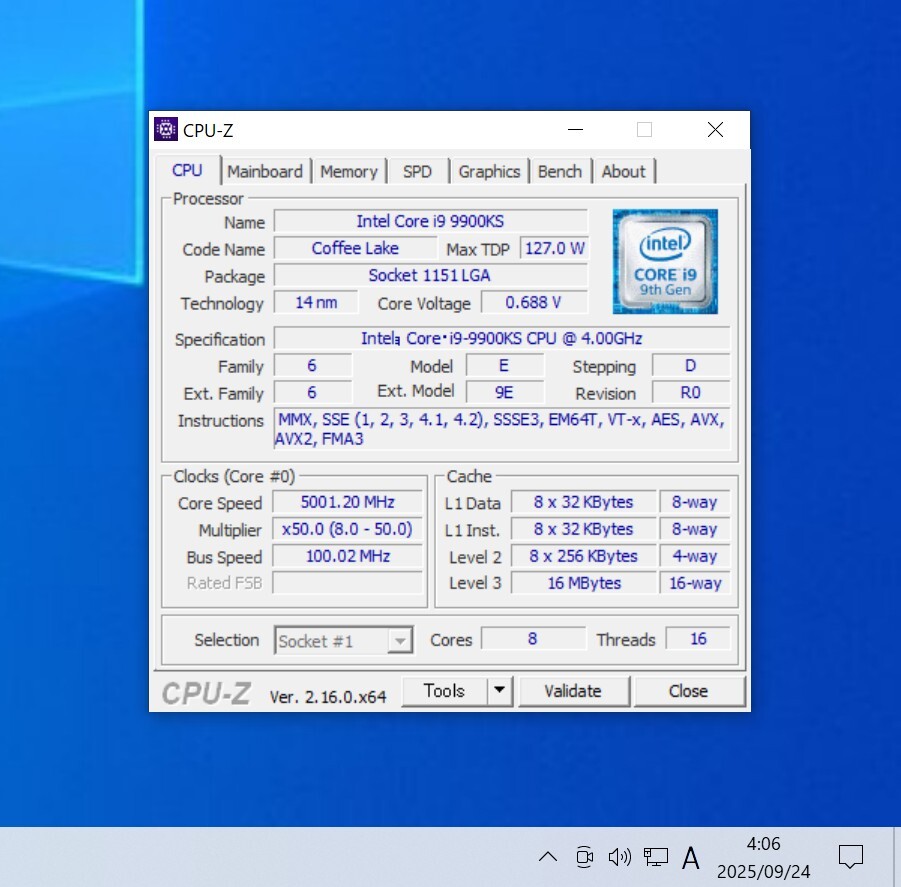Open the Socket #1 selection dropdown

344,641
